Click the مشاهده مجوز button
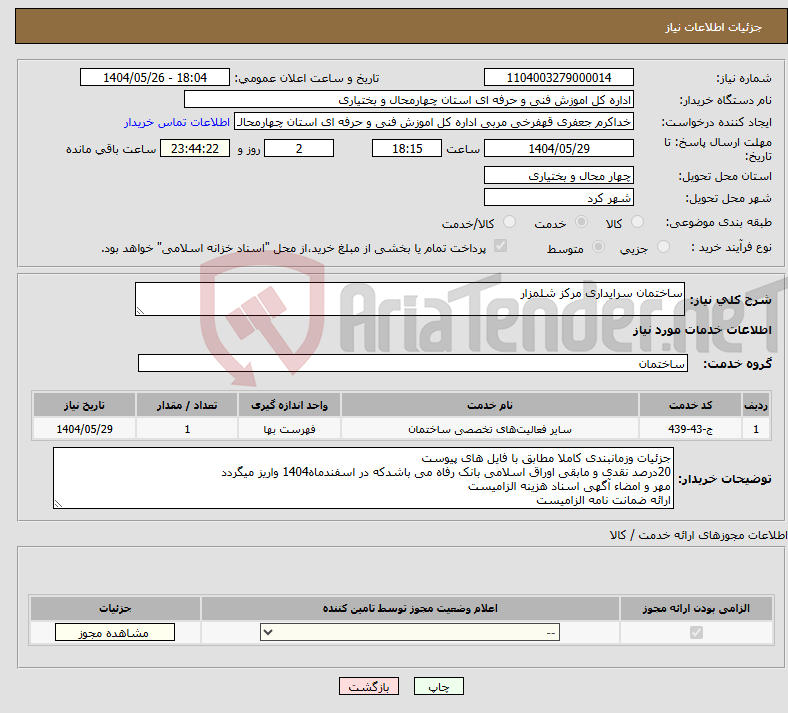This screenshot has width=788, height=713. coord(115,632)
